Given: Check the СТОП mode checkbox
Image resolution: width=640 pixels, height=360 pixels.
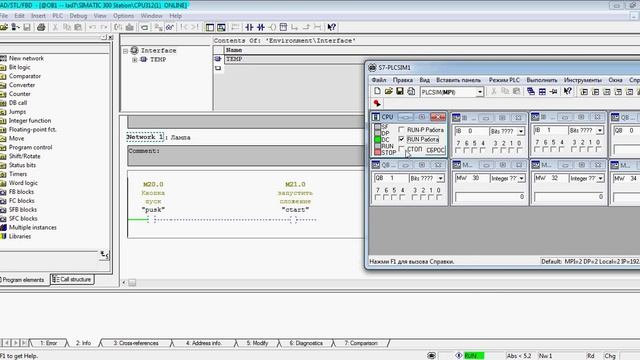Looking at the screenshot, I should (x=402, y=149).
